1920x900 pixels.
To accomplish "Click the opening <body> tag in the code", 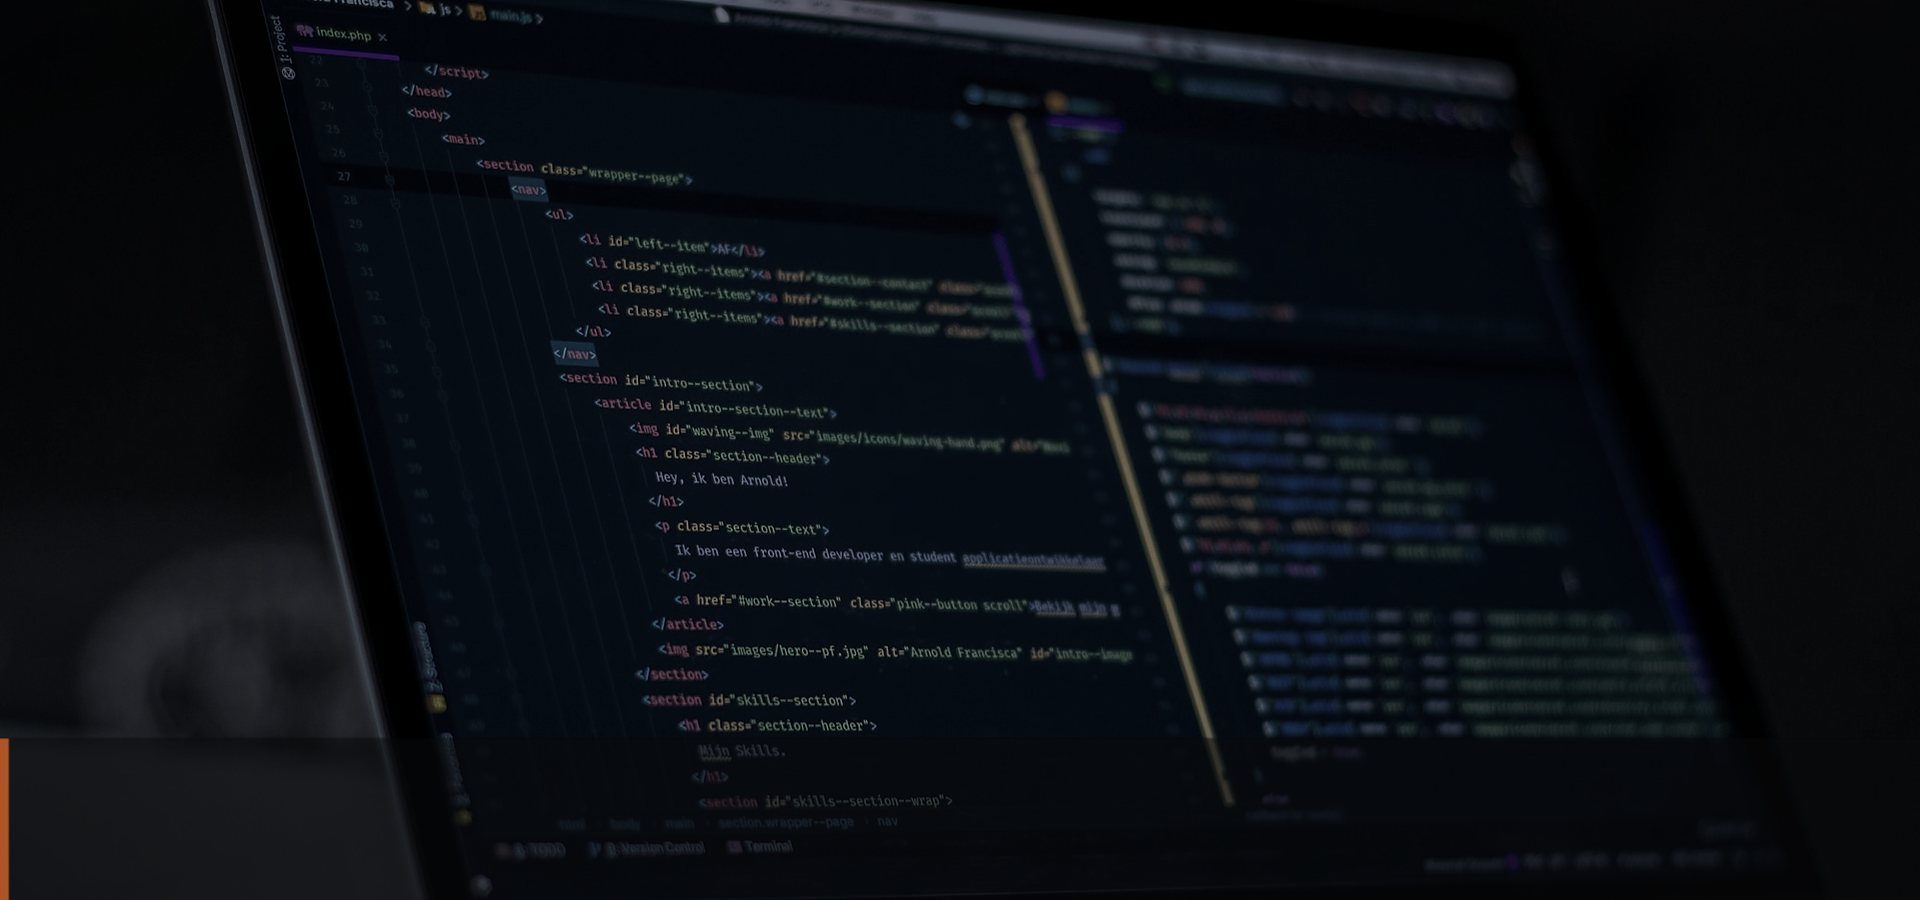I will point(429,114).
